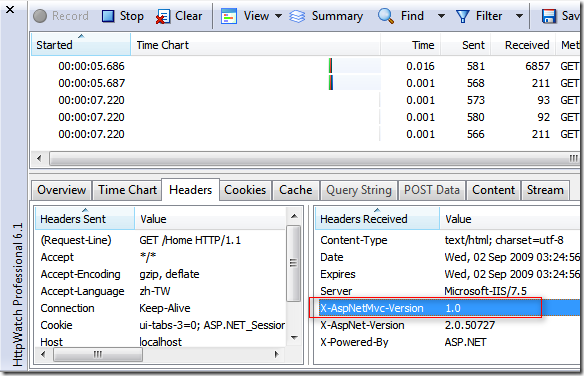
Task: Stop the HttpWatch recording
Action: (122, 16)
